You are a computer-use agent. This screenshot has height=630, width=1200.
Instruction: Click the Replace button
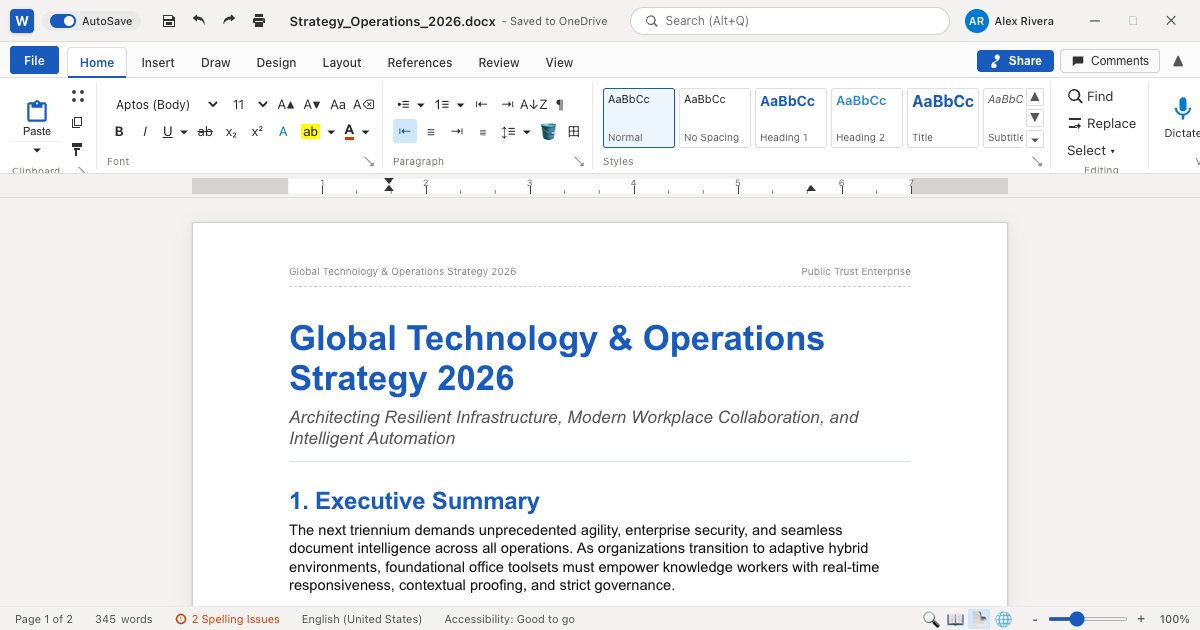1102,123
